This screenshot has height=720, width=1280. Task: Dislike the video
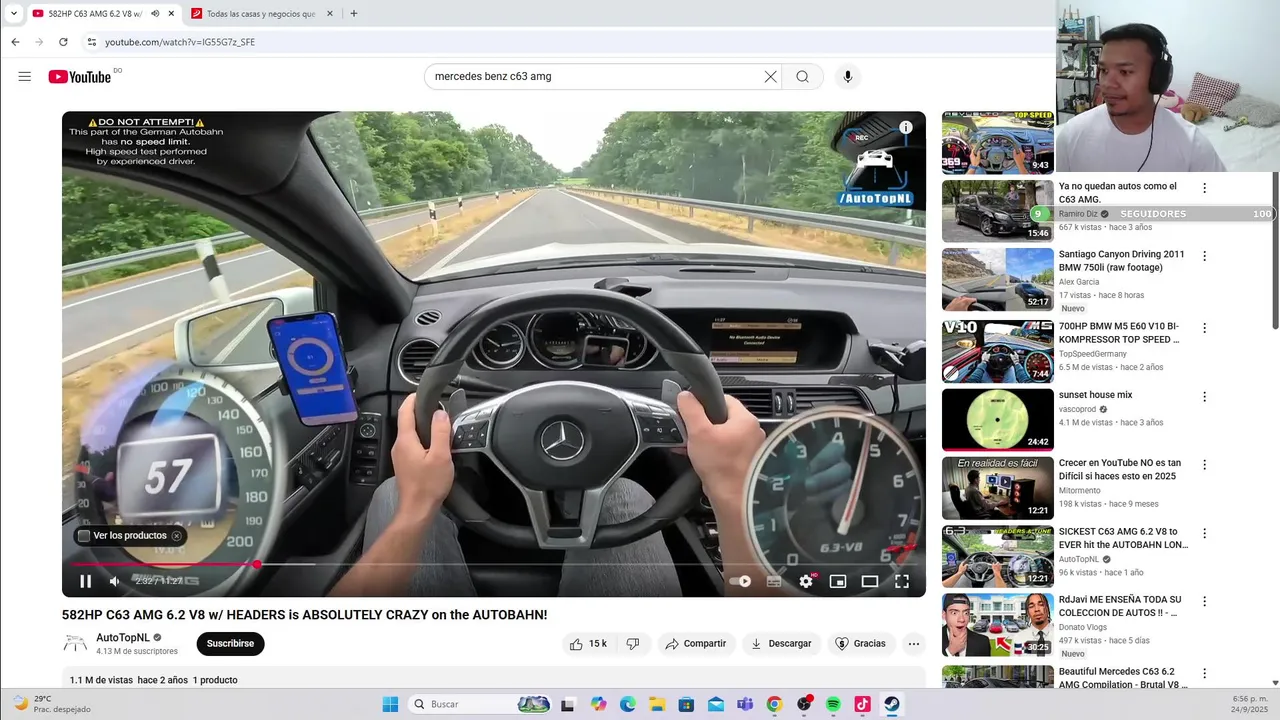pyautogui.click(x=633, y=644)
